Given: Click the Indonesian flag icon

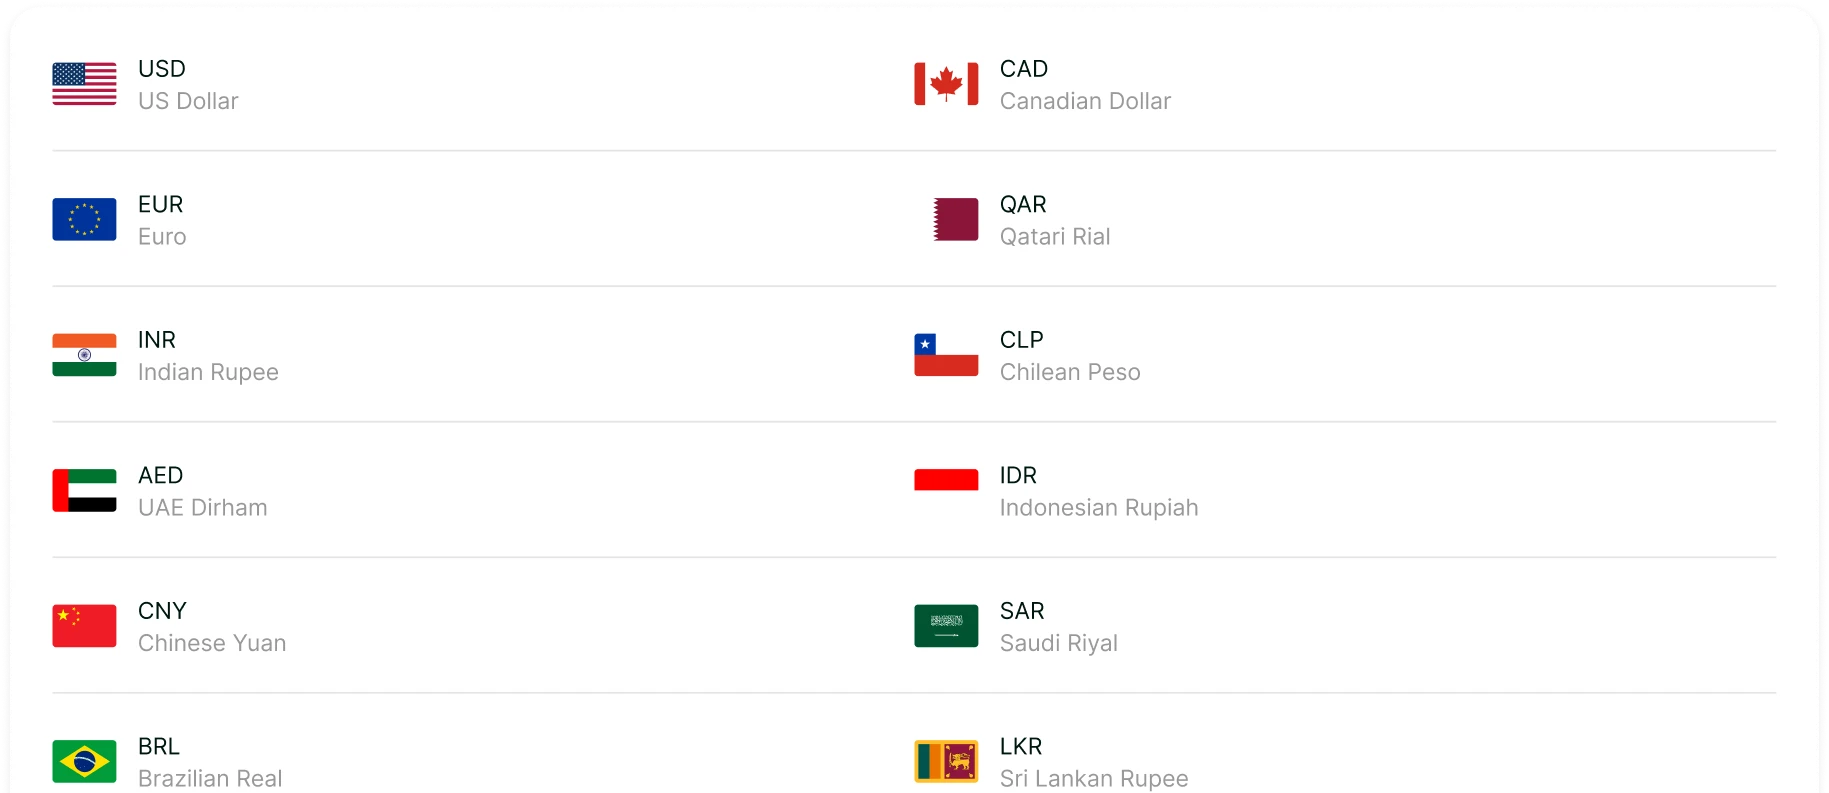Looking at the screenshot, I should coord(946,481).
